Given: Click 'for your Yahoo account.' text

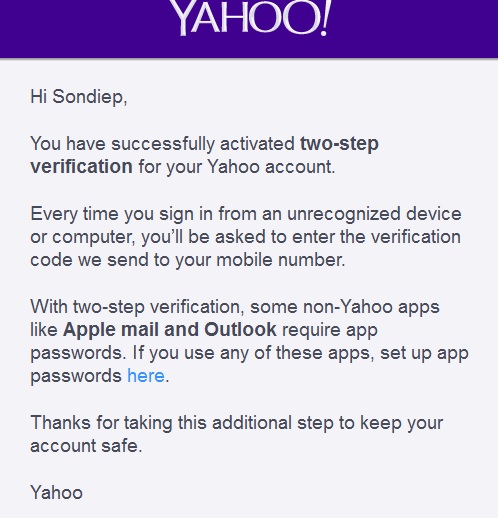Looking at the screenshot, I should coord(237,167).
